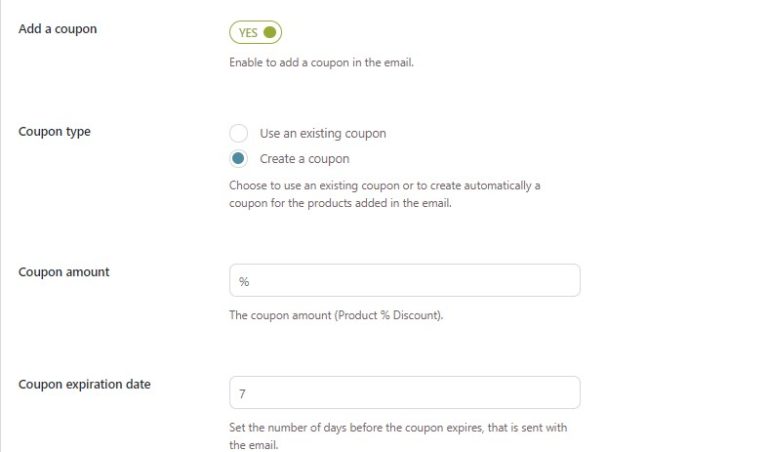Click the YES text on the coupon switch

tap(248, 32)
